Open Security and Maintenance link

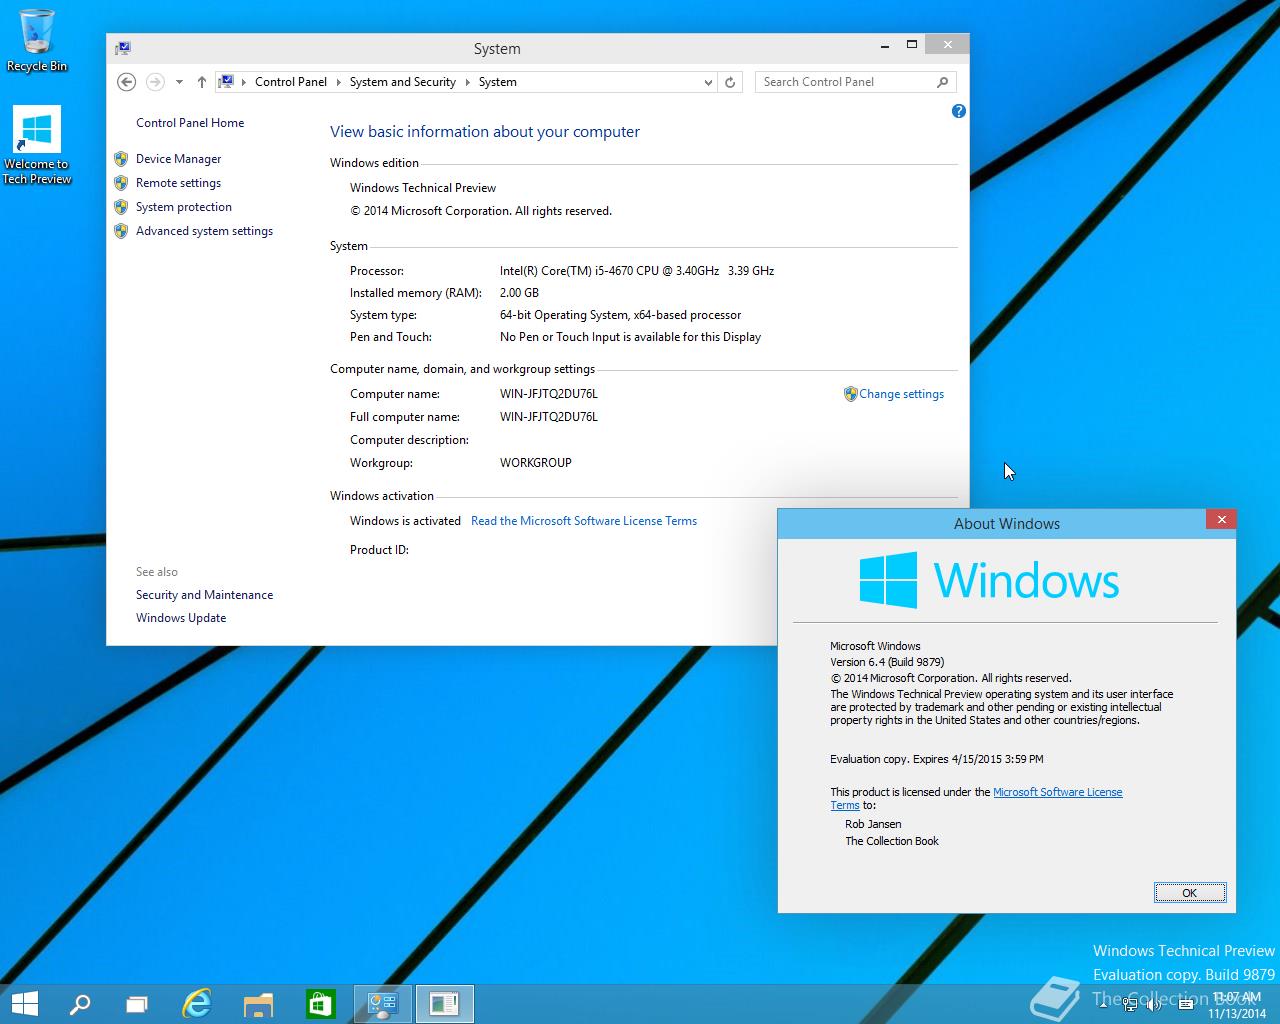click(205, 595)
